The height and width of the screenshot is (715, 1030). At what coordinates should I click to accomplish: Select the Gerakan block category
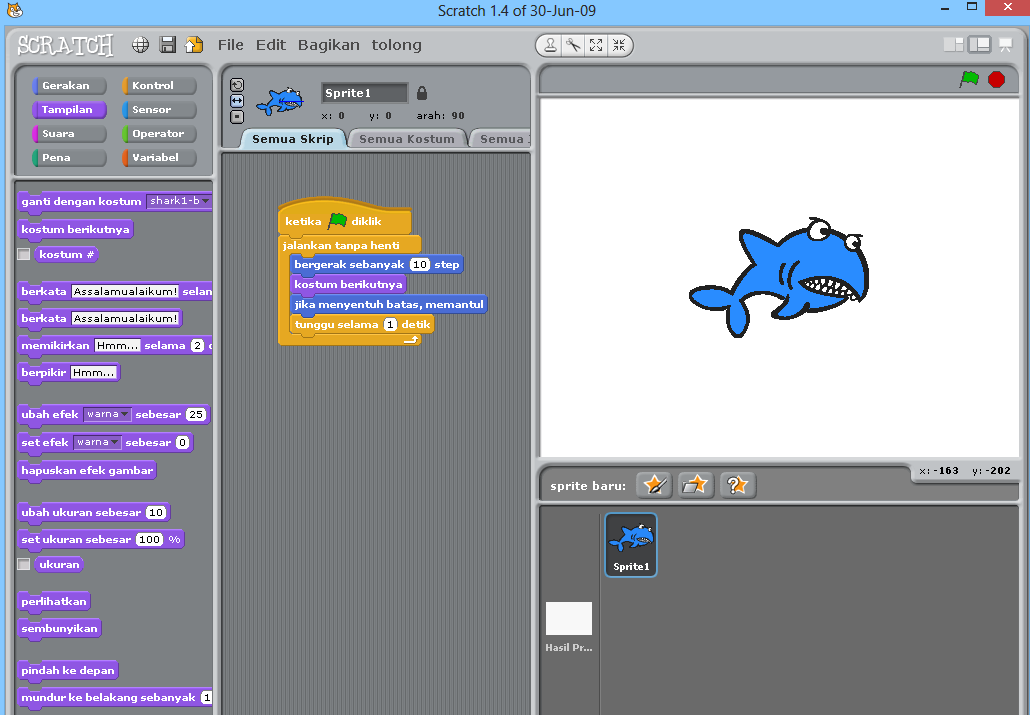click(68, 85)
